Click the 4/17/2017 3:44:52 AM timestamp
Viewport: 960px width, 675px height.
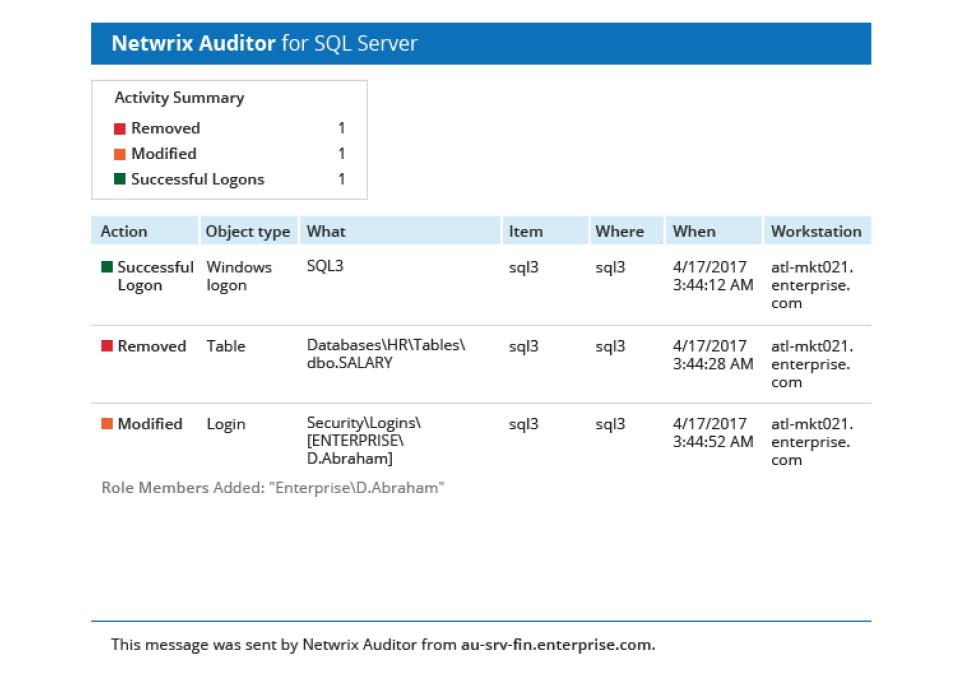pos(713,433)
